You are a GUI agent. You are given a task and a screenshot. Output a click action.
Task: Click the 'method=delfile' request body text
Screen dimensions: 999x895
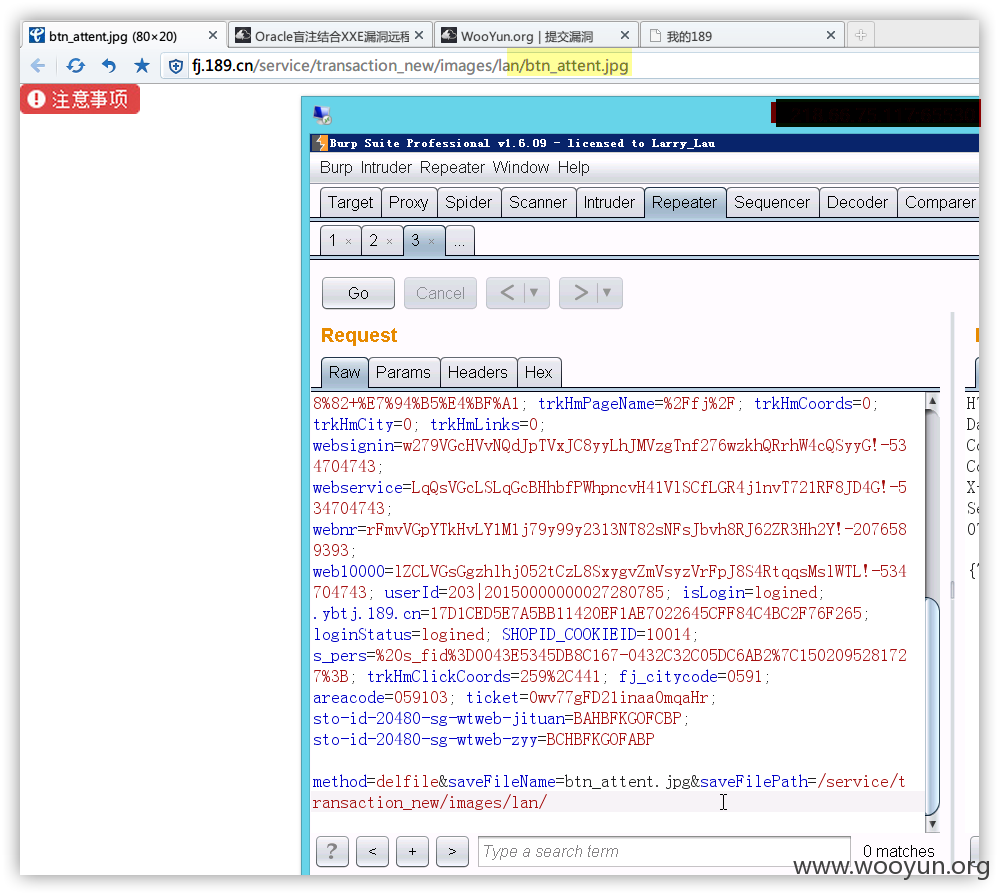(x=375, y=782)
